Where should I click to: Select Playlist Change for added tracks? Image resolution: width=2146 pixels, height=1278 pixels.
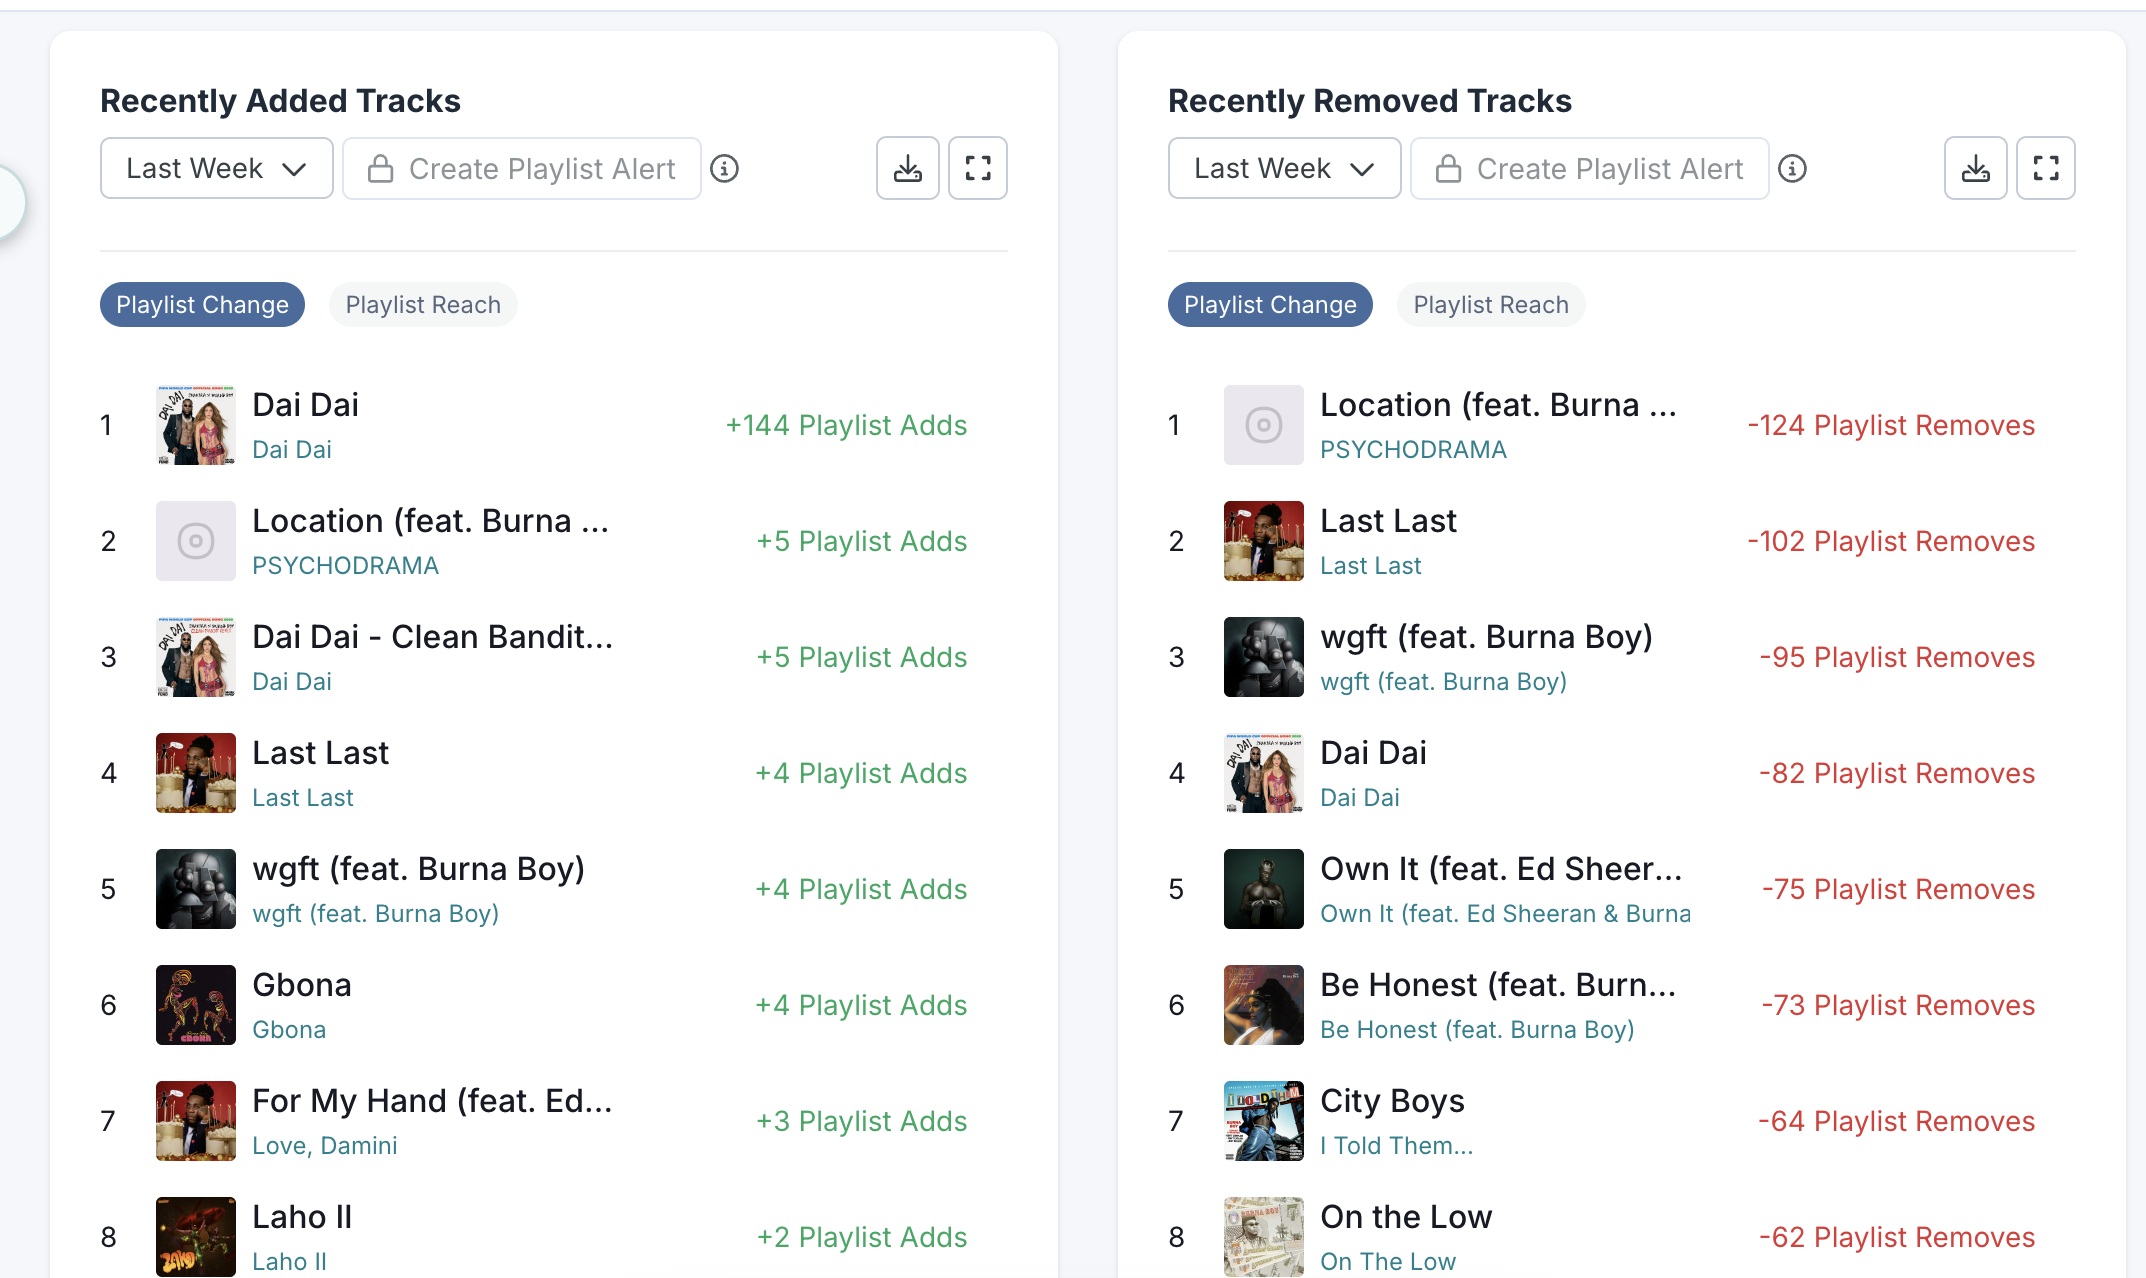(202, 305)
